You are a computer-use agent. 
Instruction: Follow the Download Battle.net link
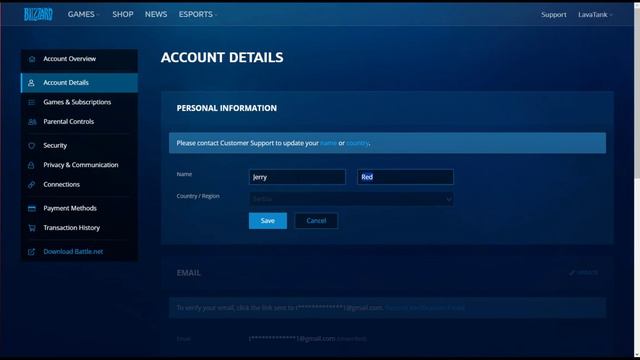[x=73, y=252]
